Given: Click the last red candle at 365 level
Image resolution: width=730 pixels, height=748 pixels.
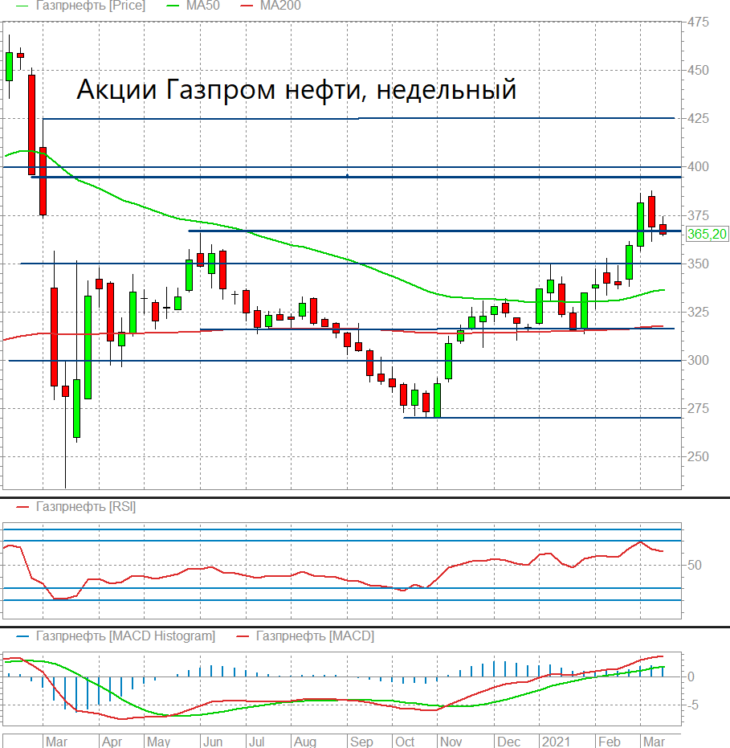Looking at the screenshot, I should [663, 229].
